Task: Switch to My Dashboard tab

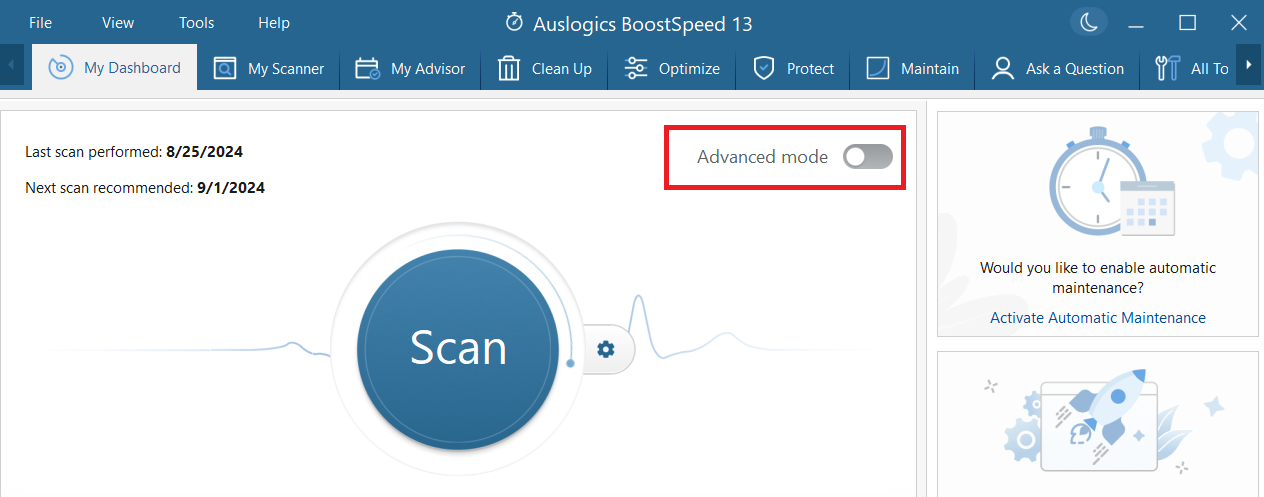Action: [x=115, y=68]
